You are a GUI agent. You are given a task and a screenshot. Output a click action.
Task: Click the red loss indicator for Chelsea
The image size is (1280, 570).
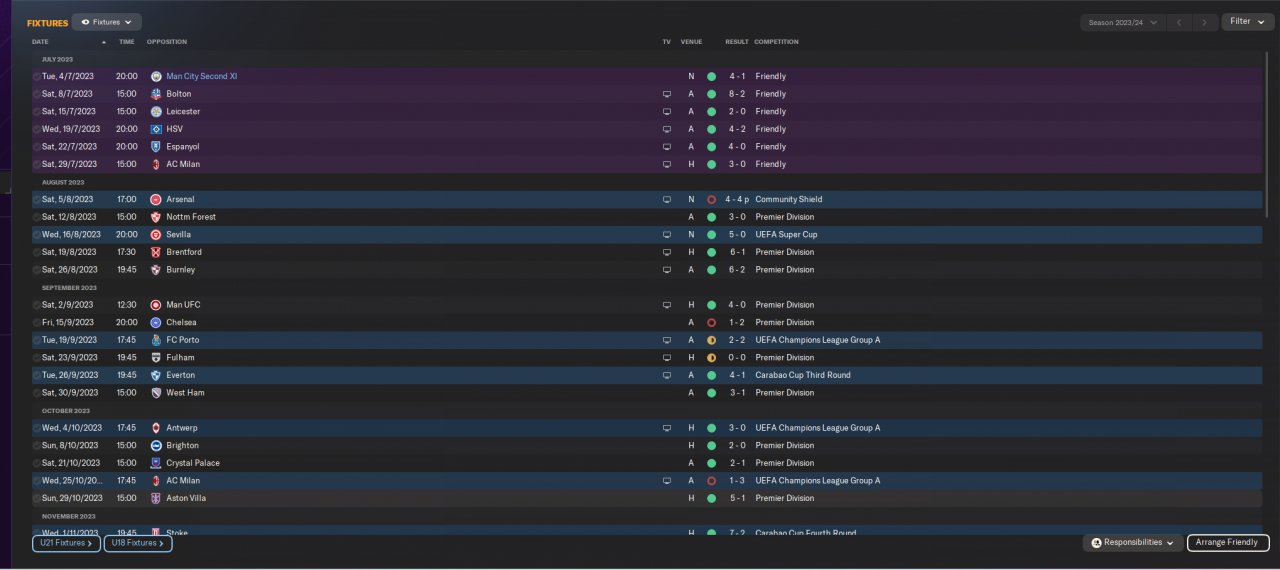pyautogui.click(x=711, y=322)
